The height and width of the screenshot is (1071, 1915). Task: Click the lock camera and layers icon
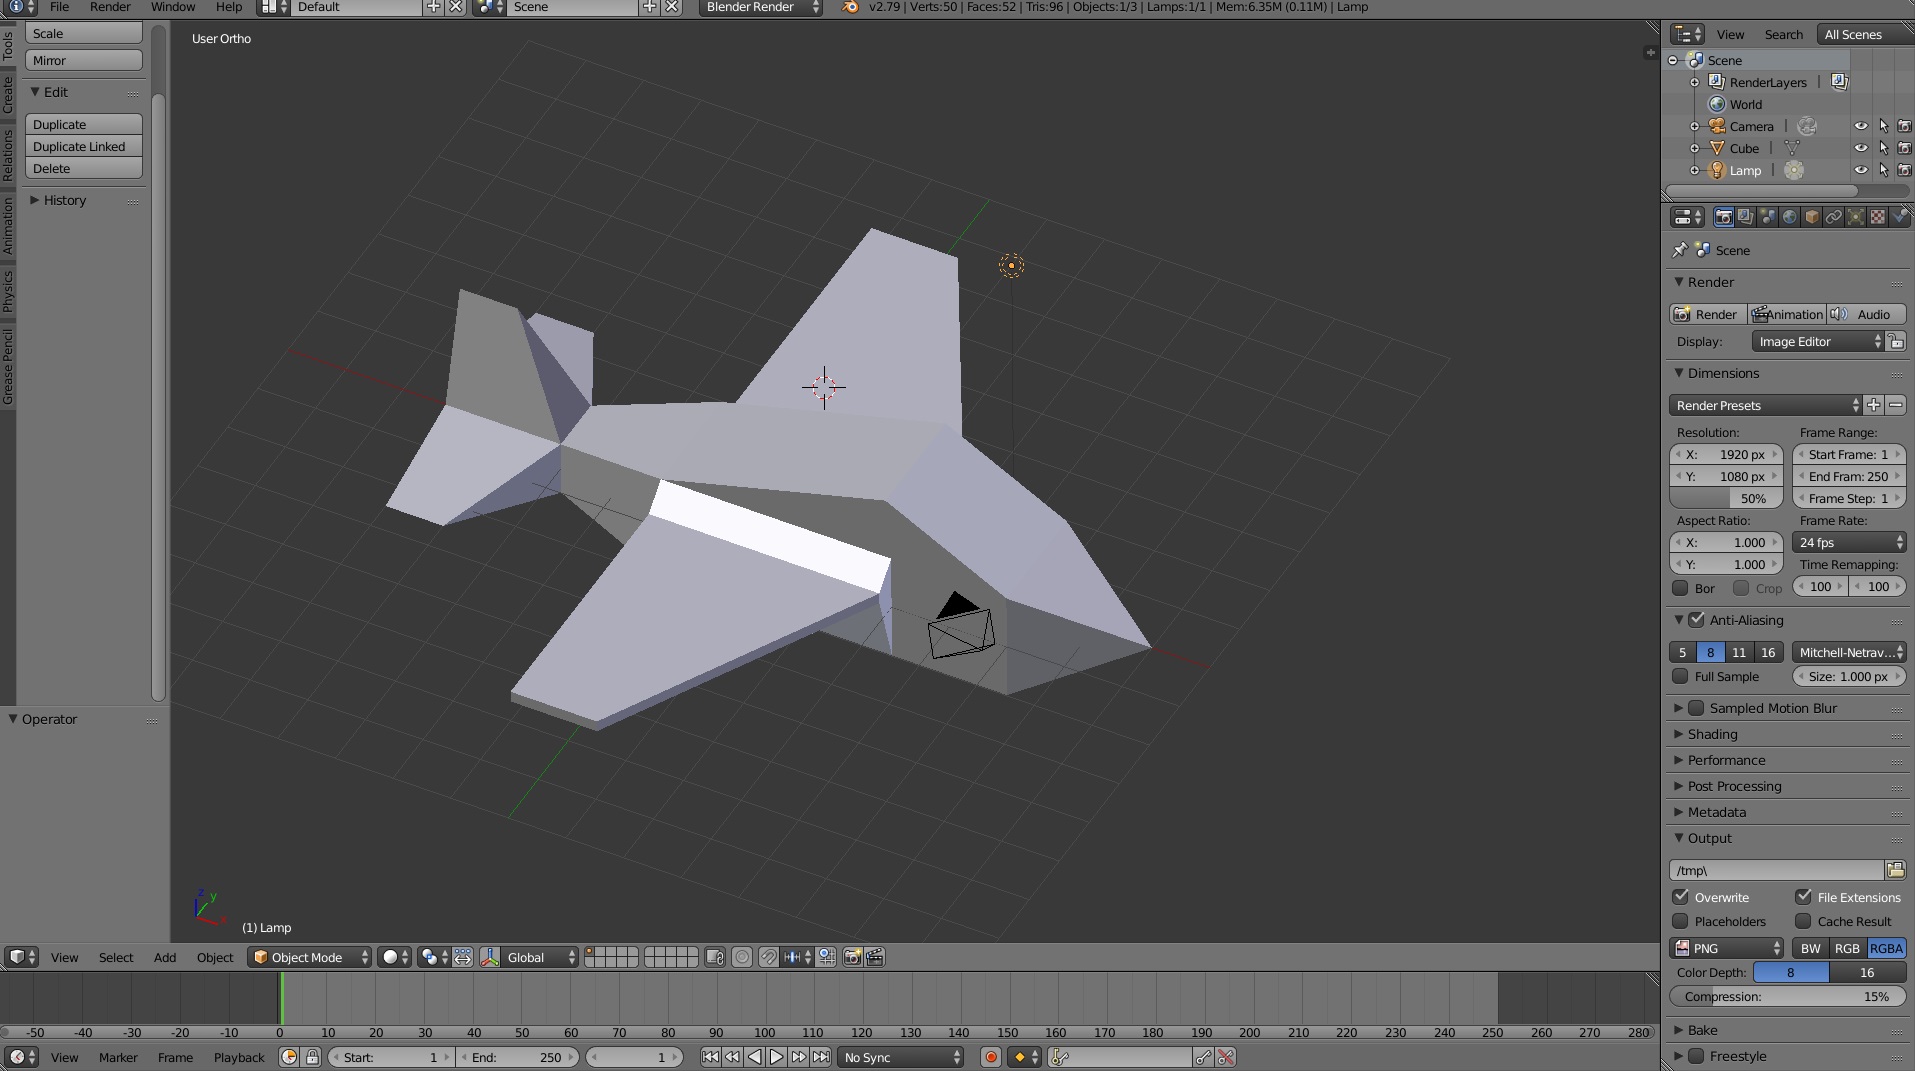point(714,957)
